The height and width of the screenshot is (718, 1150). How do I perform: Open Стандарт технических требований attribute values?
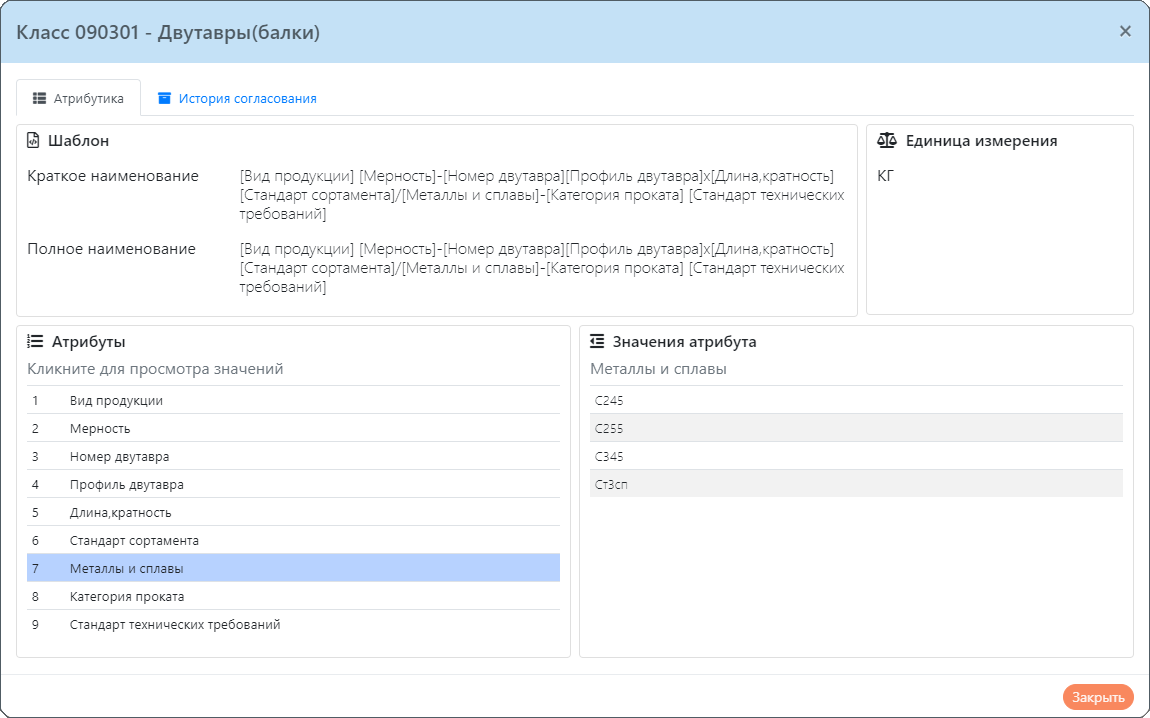[x=175, y=625]
